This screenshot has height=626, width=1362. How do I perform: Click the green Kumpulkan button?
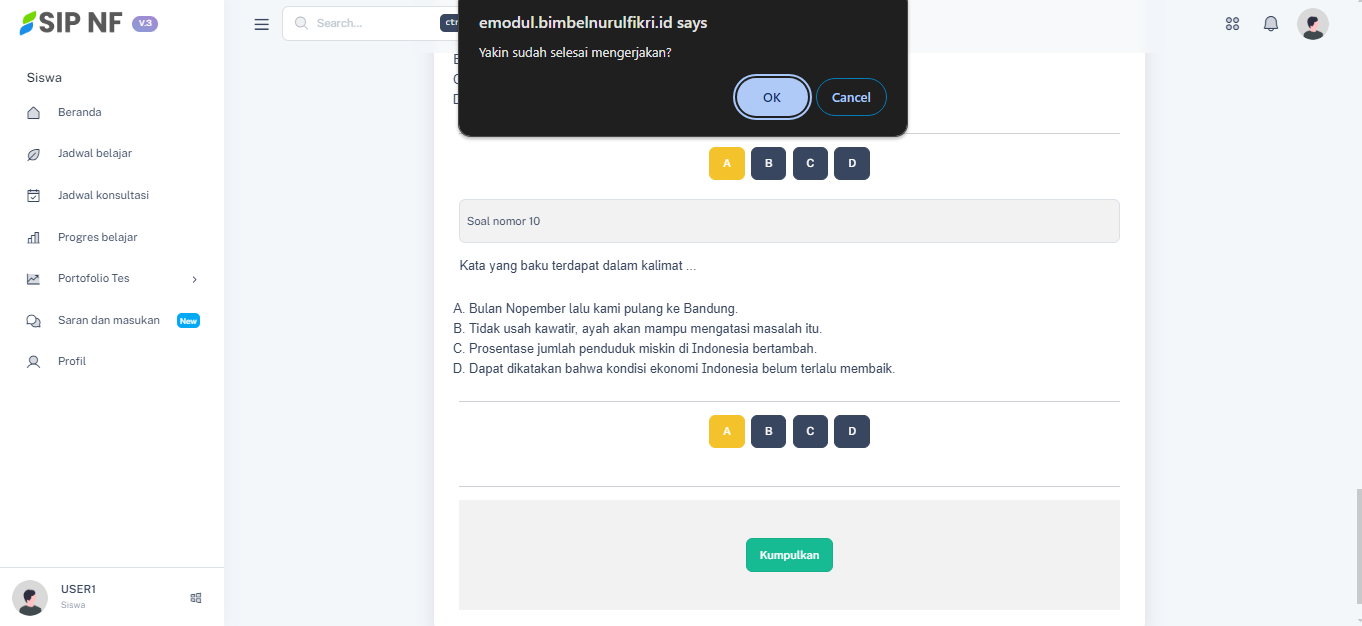(789, 555)
